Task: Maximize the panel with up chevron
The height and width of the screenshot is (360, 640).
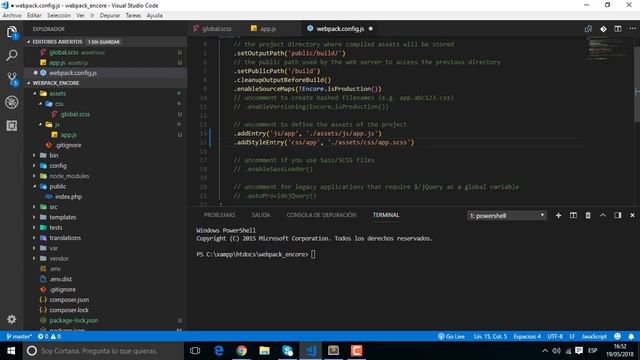Action: pyautogui.click(x=603, y=215)
